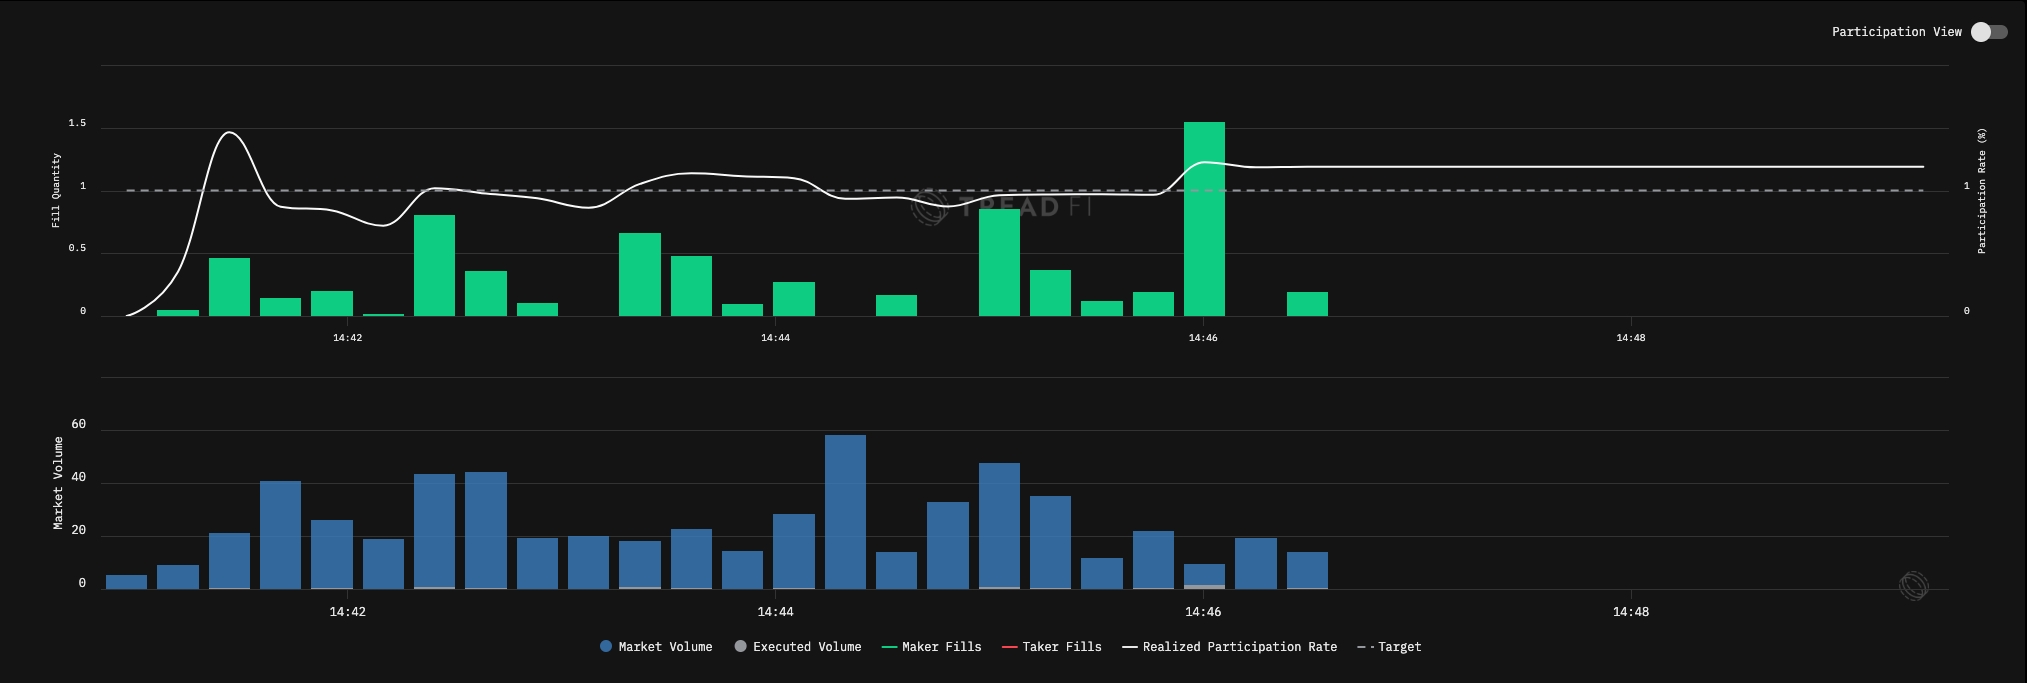Click the Participation Rate (%) axis title
The height and width of the screenshot is (683, 2027).
coord(1982,190)
